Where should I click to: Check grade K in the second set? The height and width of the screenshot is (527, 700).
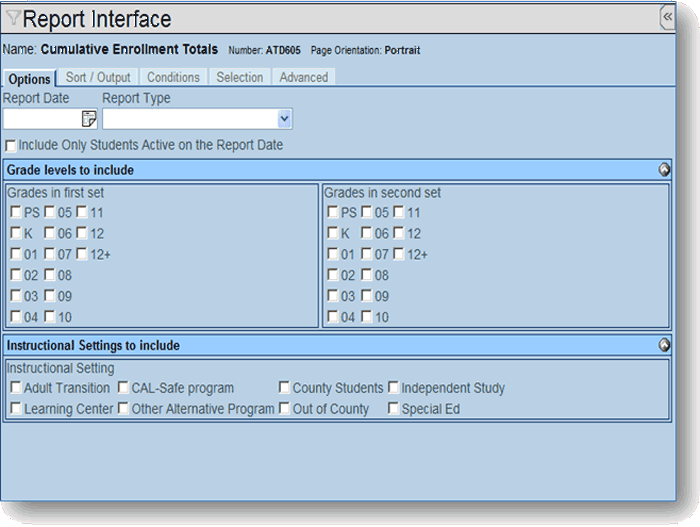333,233
